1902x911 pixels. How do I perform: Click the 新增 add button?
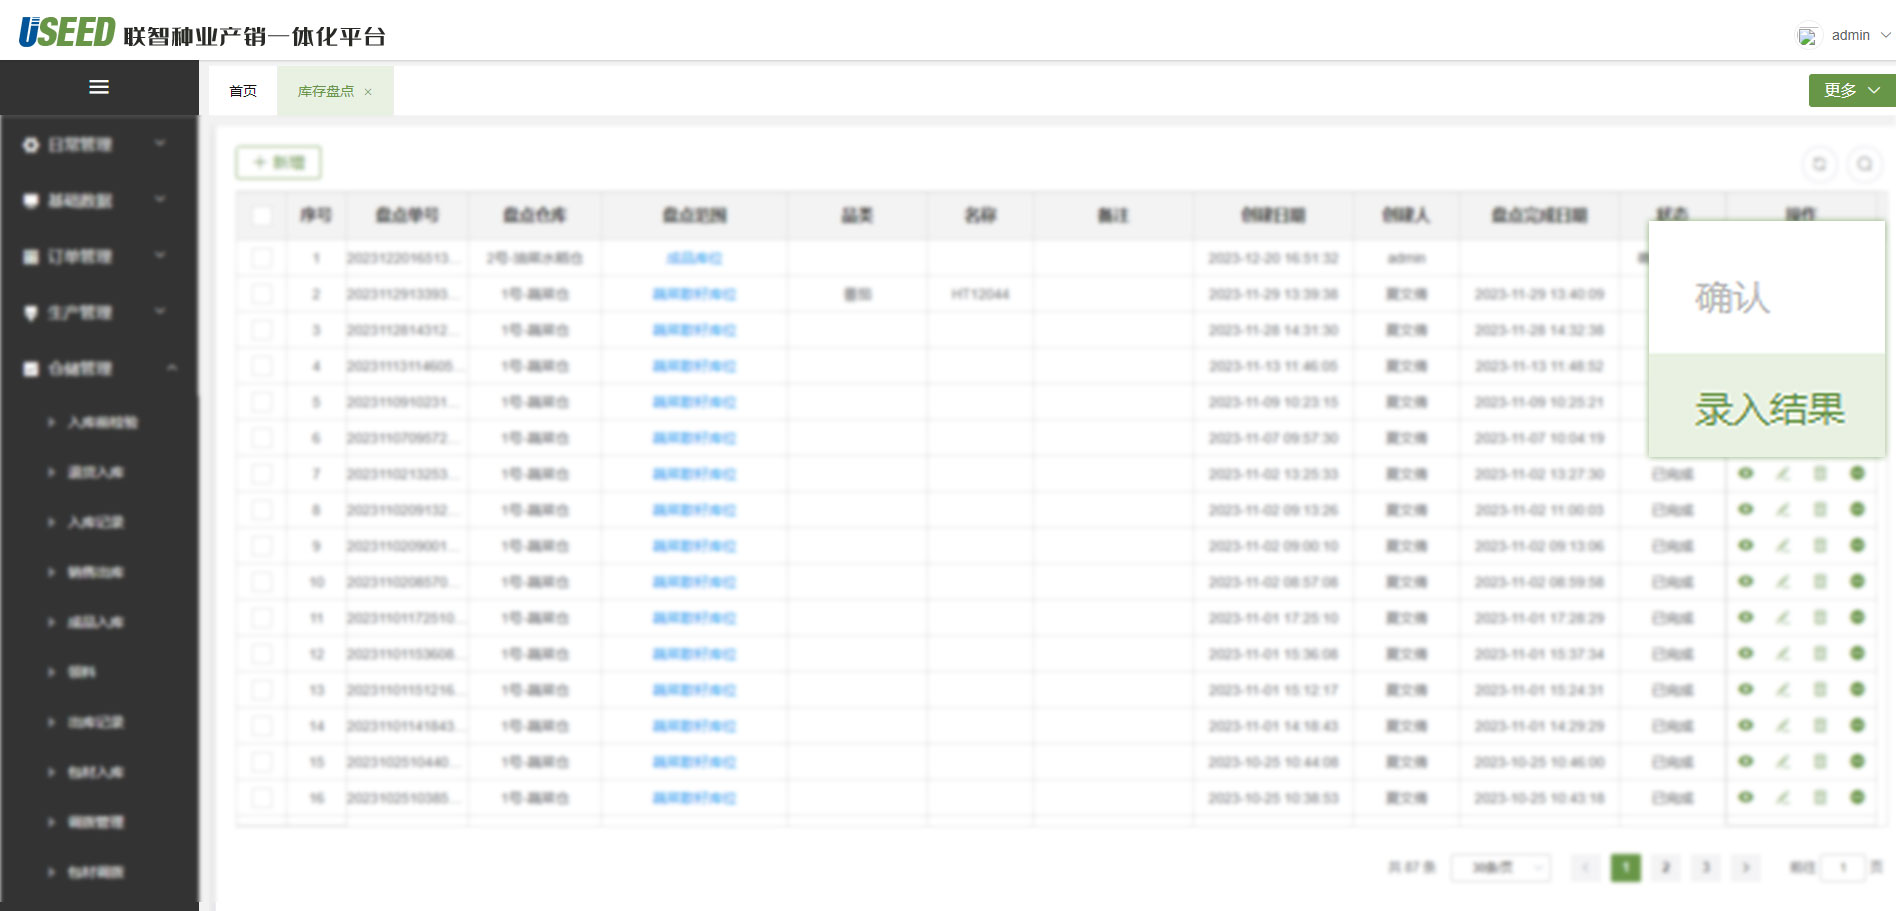(279, 163)
